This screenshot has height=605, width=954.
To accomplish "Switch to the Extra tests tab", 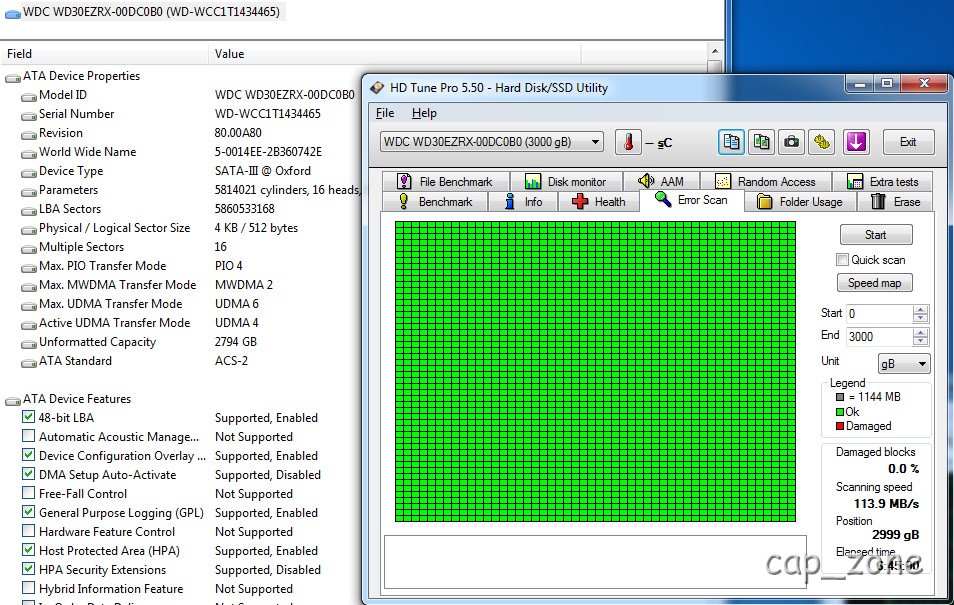I will 882,181.
